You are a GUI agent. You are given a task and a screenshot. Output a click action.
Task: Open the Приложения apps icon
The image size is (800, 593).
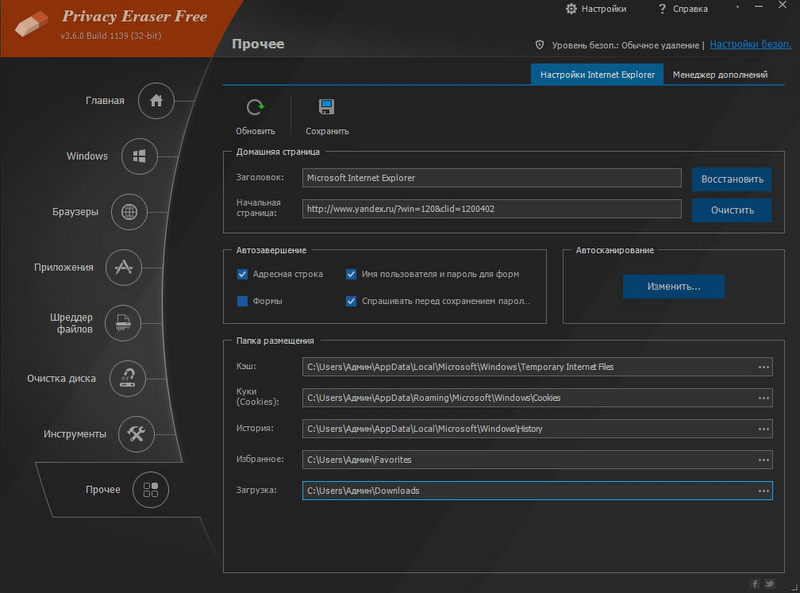click(x=123, y=267)
